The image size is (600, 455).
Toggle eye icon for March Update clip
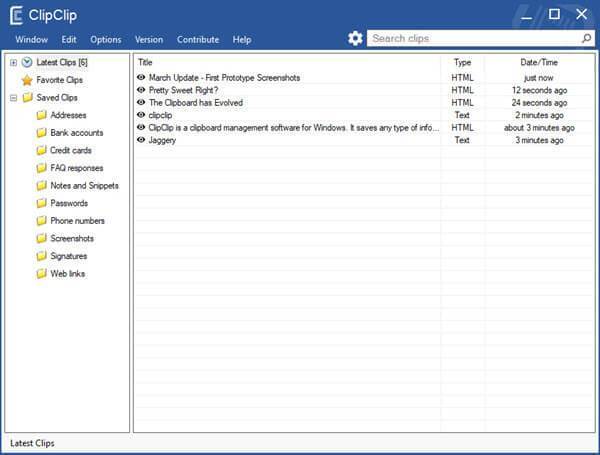[x=141, y=77]
